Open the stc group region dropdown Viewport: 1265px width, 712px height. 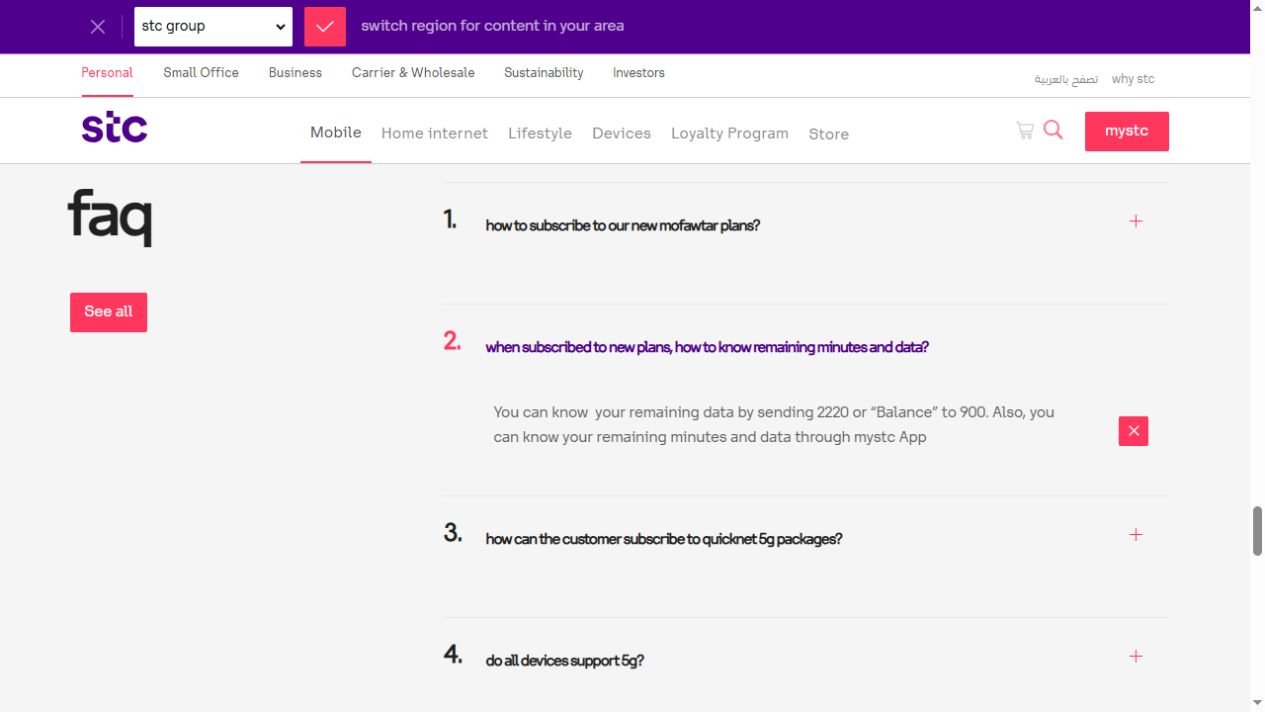click(x=213, y=27)
